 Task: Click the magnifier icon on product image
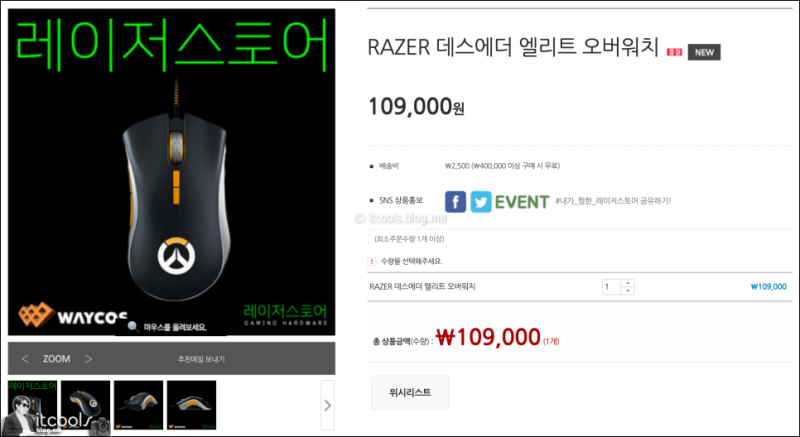(x=133, y=326)
